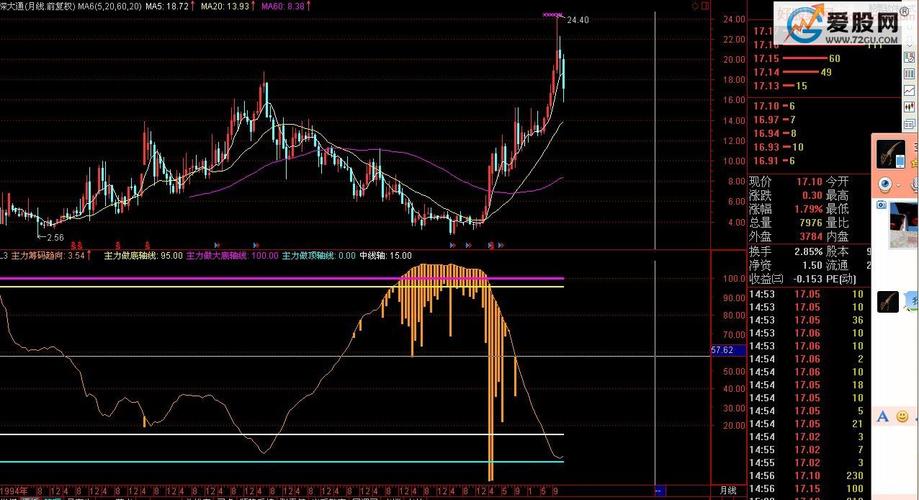Click the 净资 1.50 value

(x=812, y=266)
